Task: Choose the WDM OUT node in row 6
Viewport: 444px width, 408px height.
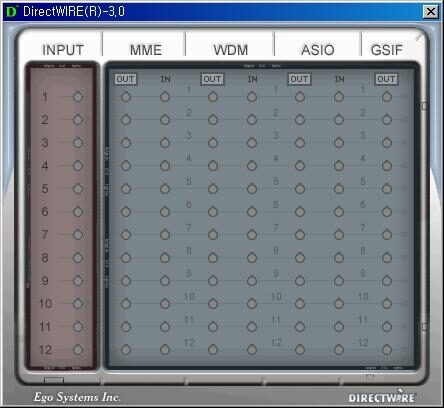Action: click(213, 212)
